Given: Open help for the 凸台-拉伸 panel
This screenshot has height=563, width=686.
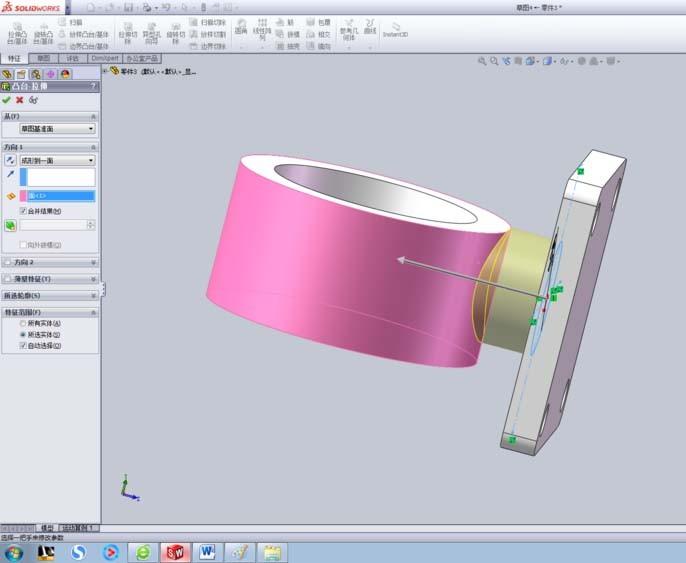Looking at the screenshot, I should [93, 86].
